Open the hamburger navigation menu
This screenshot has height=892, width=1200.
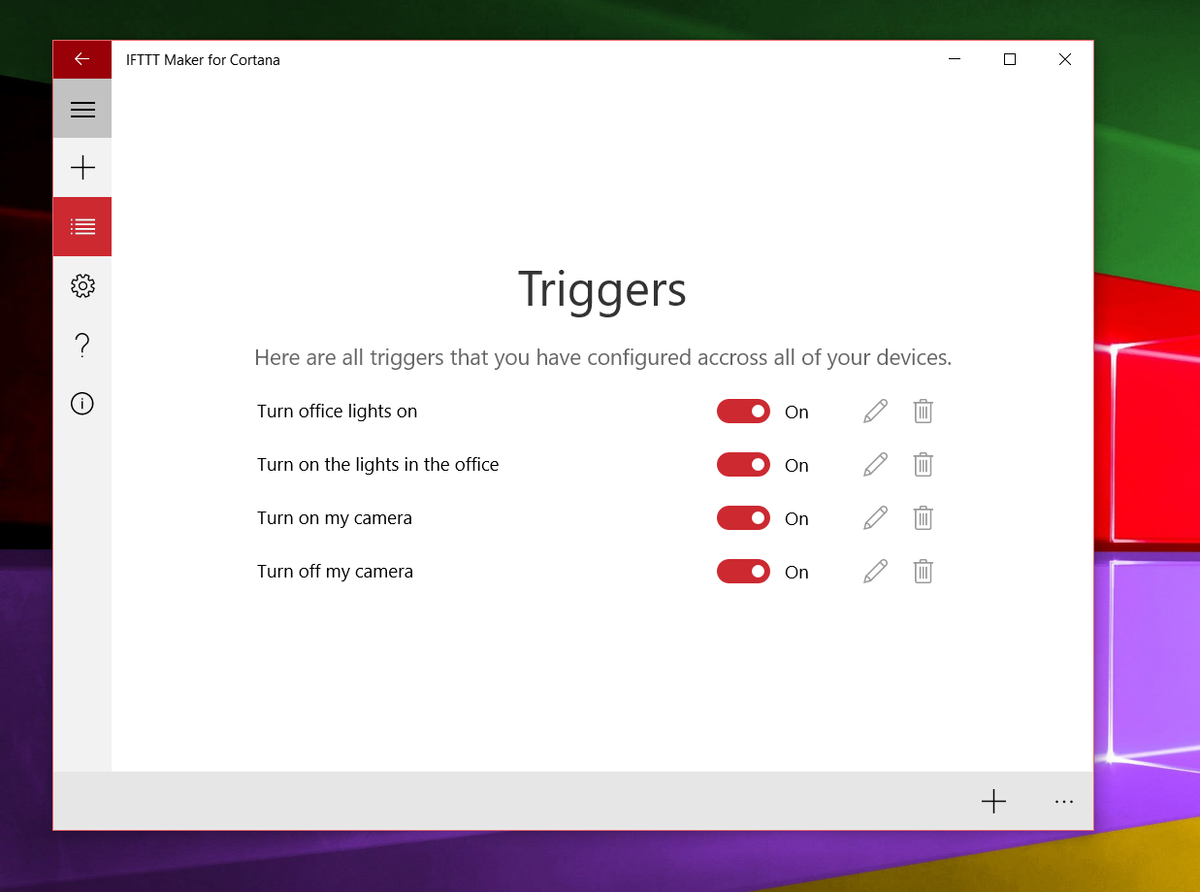(x=82, y=108)
